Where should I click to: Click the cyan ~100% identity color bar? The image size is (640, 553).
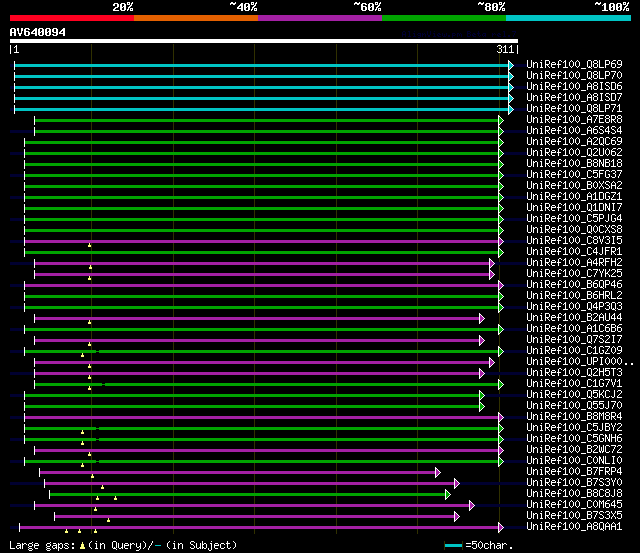(x=568, y=18)
